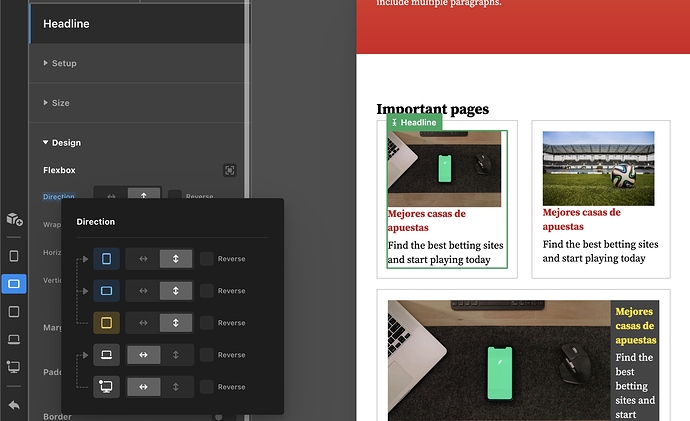The width and height of the screenshot is (690, 421).
Task: Switch to mobile portrait viewport icon in sidebar
Action: click(x=14, y=256)
